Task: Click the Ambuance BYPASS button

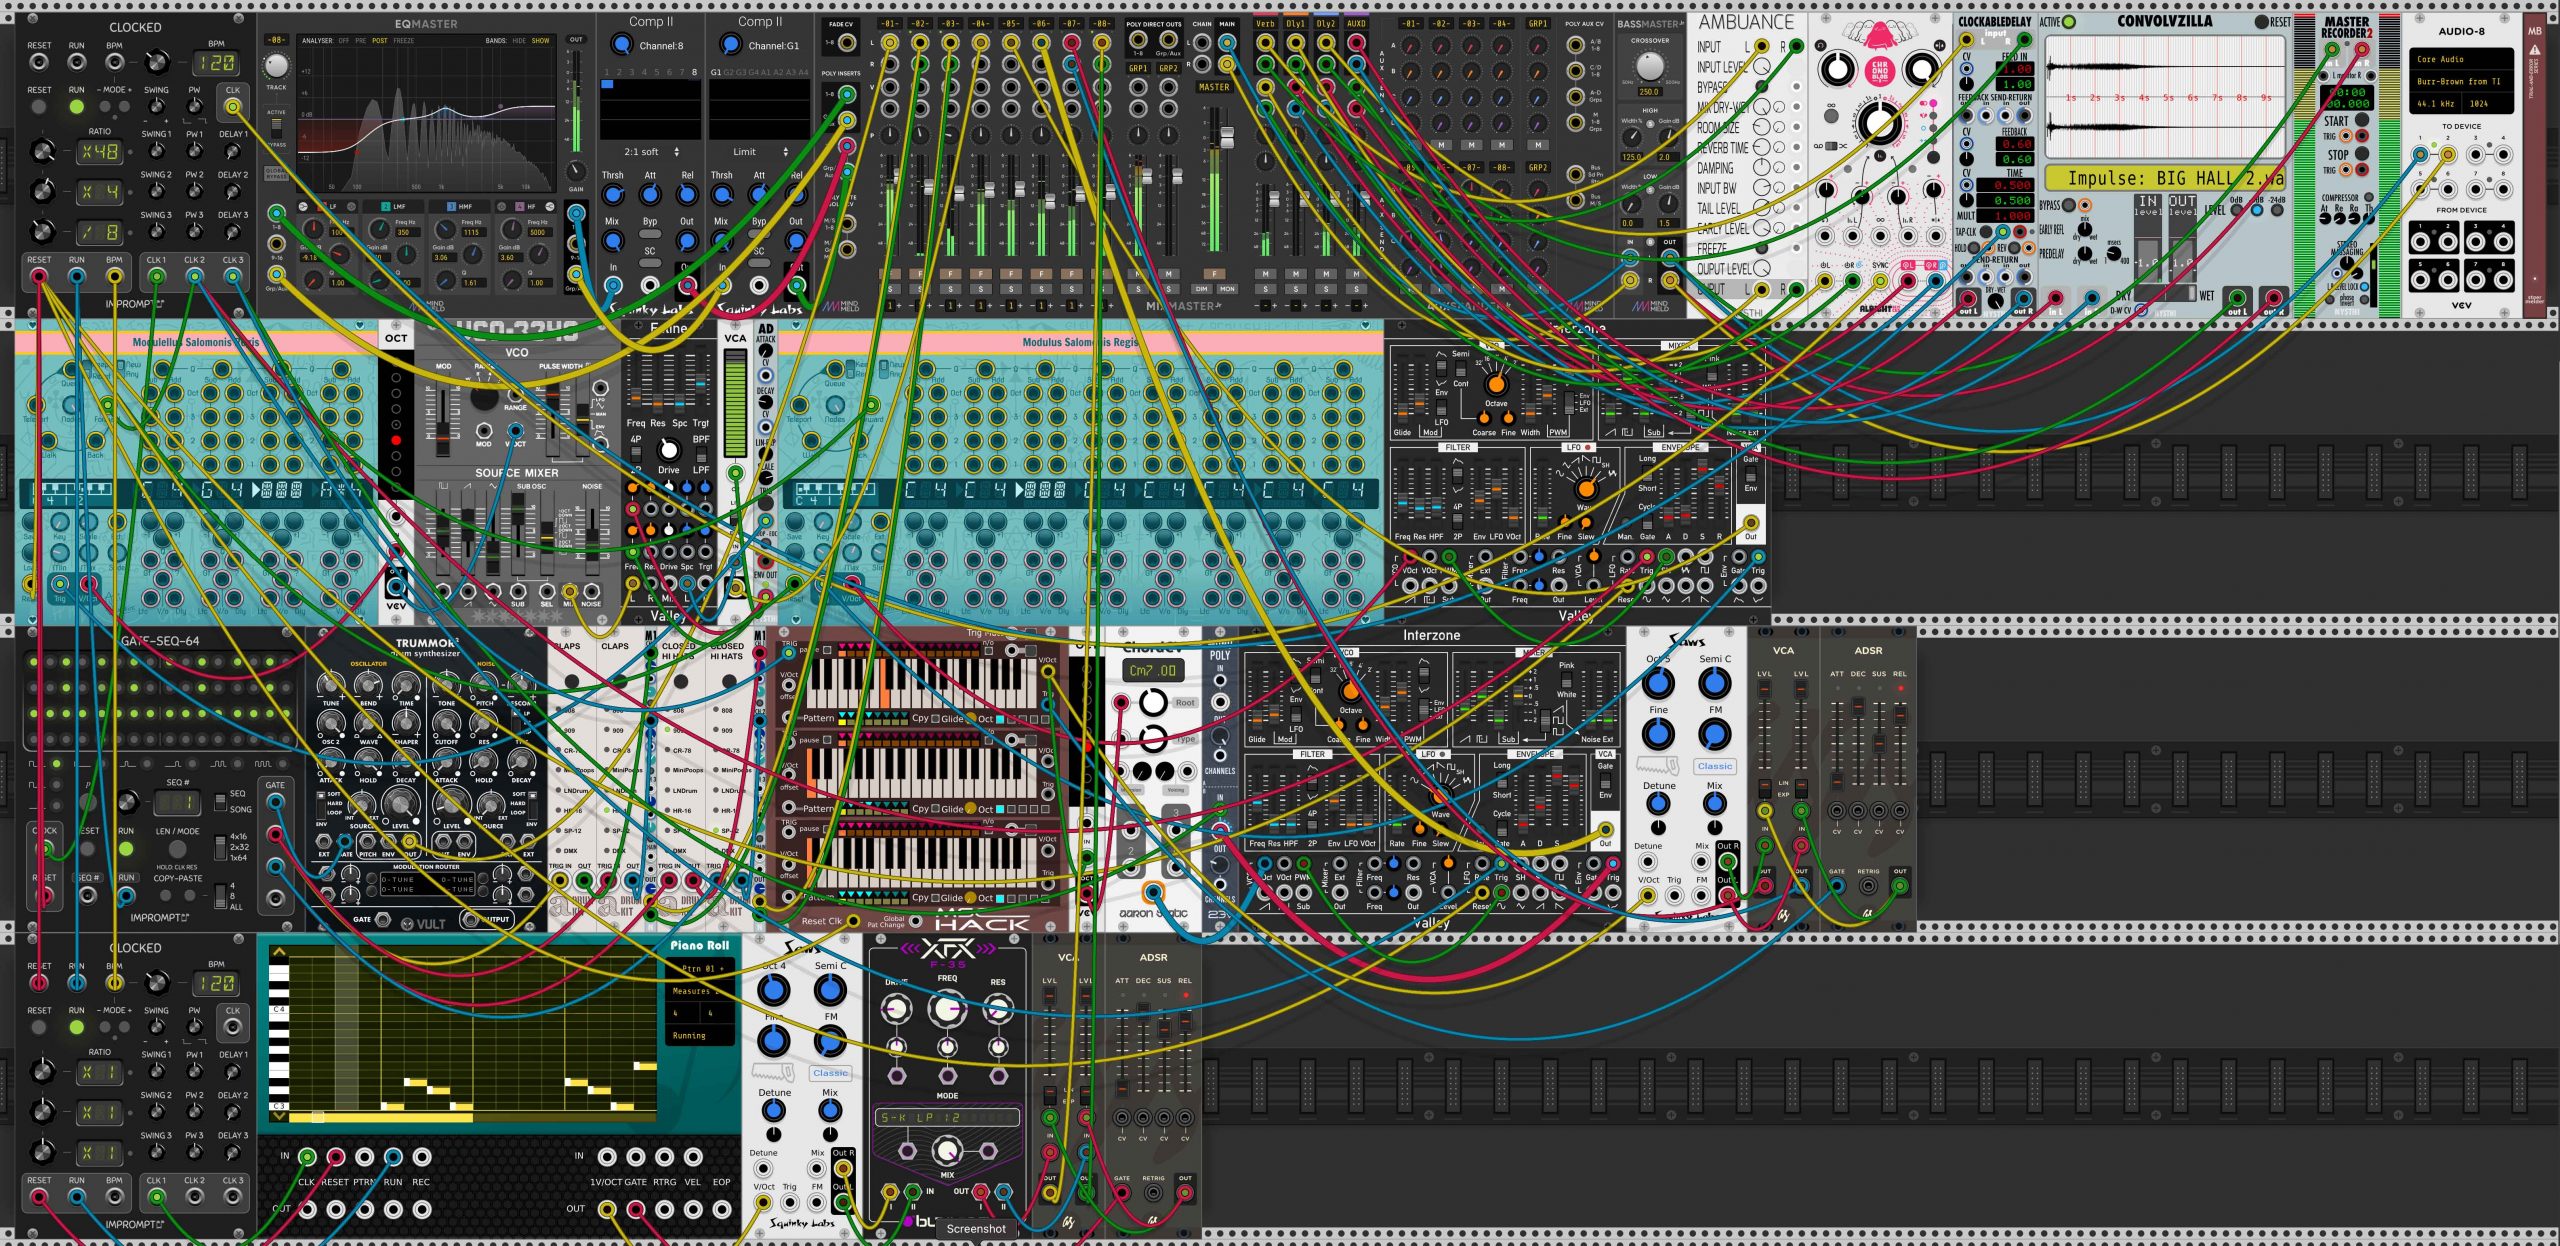Action: click(1762, 87)
